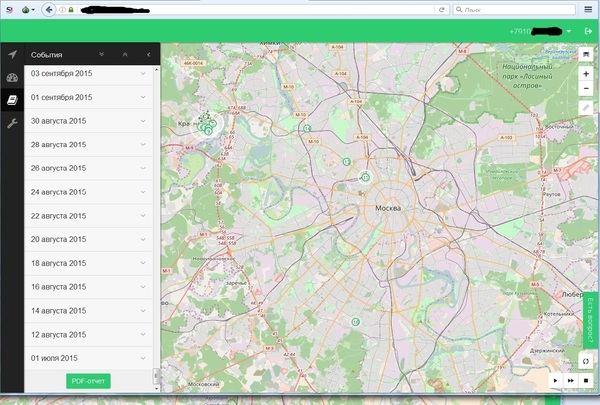The image size is (600, 405).
Task: Zoom out the map with minus button
Action: tap(585, 88)
